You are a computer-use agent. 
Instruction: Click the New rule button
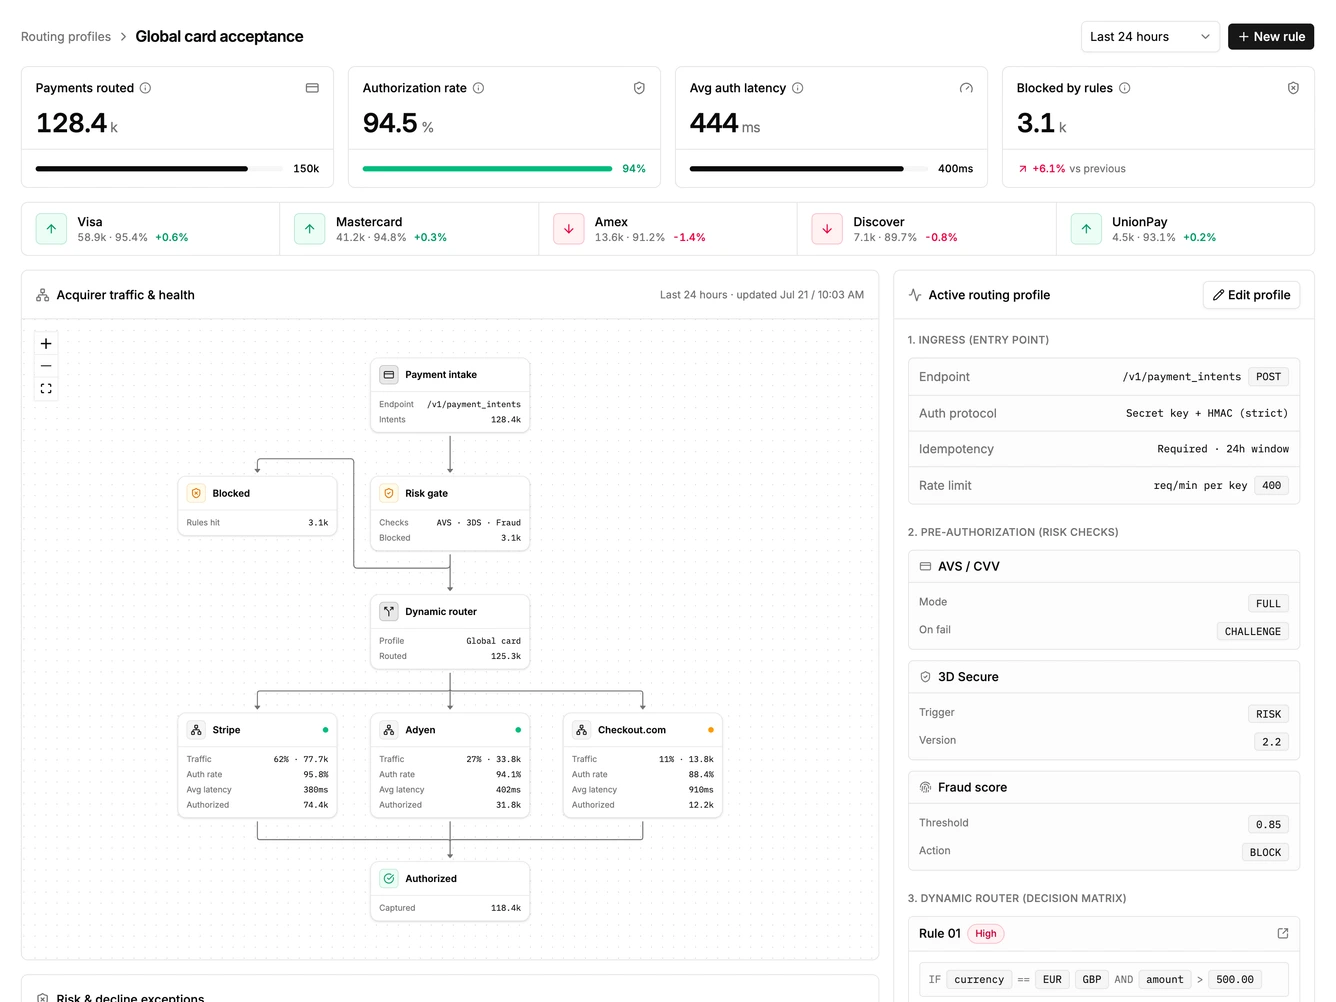coord(1271,36)
